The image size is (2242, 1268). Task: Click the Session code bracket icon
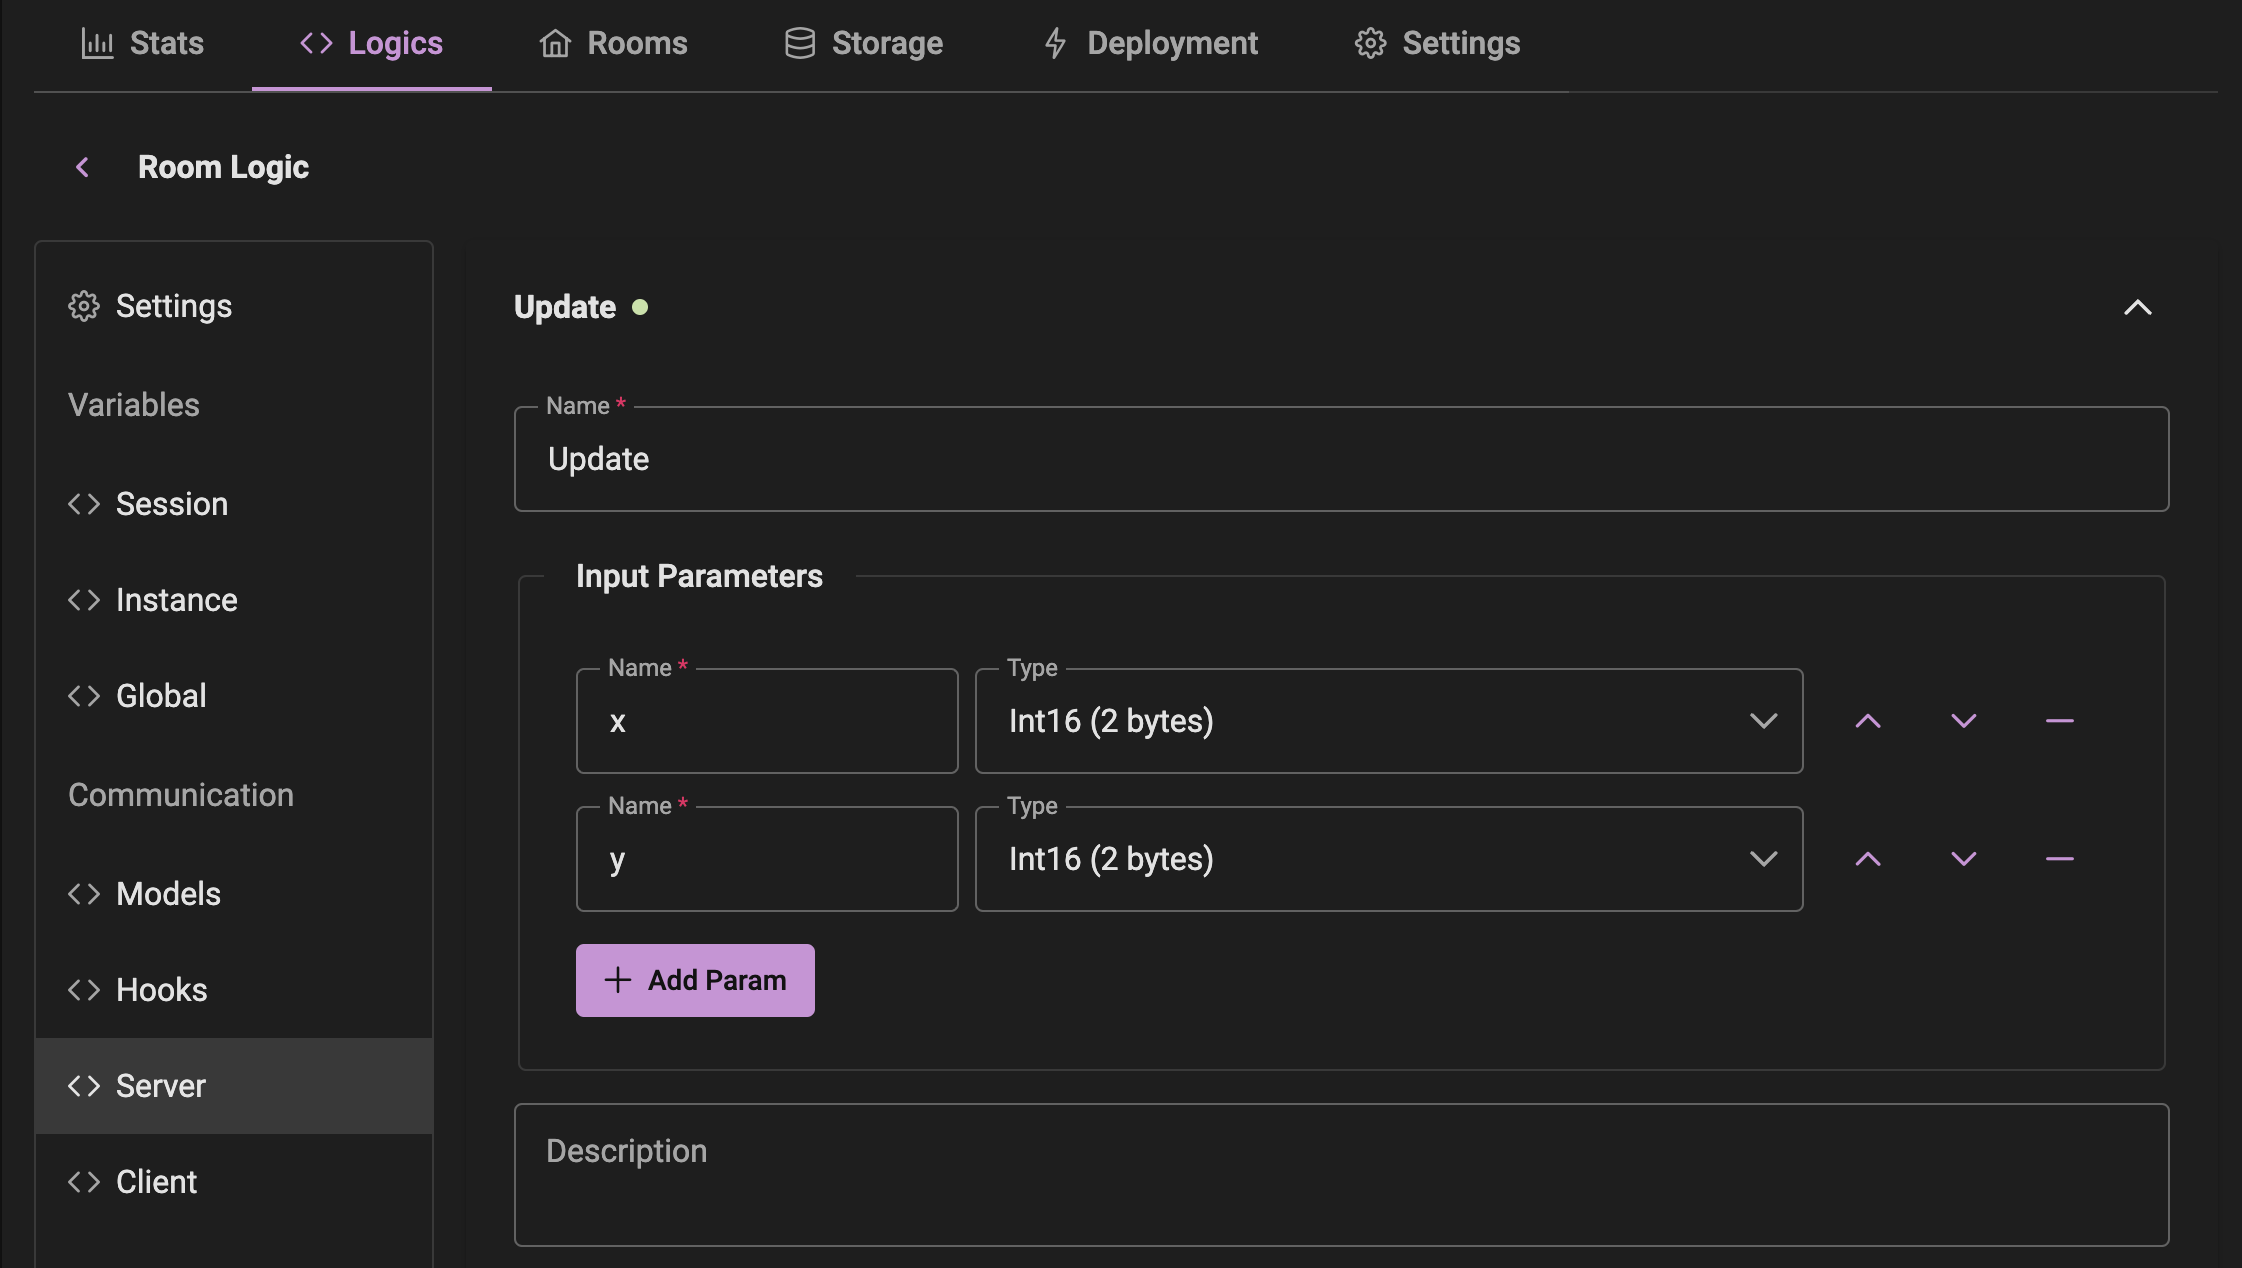point(85,502)
